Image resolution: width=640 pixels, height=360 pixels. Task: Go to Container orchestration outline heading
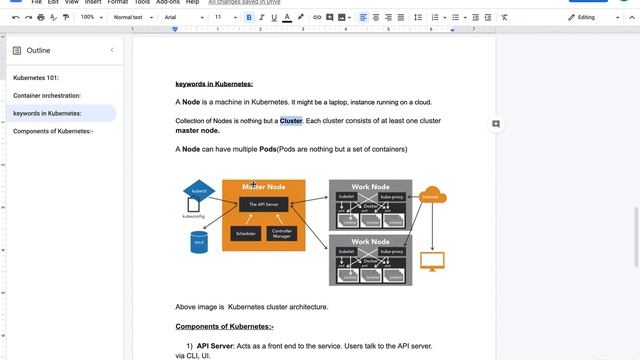tap(47, 96)
